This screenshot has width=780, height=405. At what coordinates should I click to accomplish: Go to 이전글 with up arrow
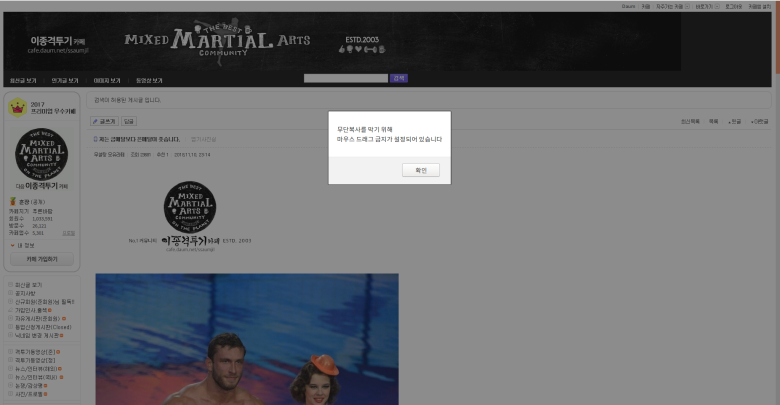(x=734, y=121)
